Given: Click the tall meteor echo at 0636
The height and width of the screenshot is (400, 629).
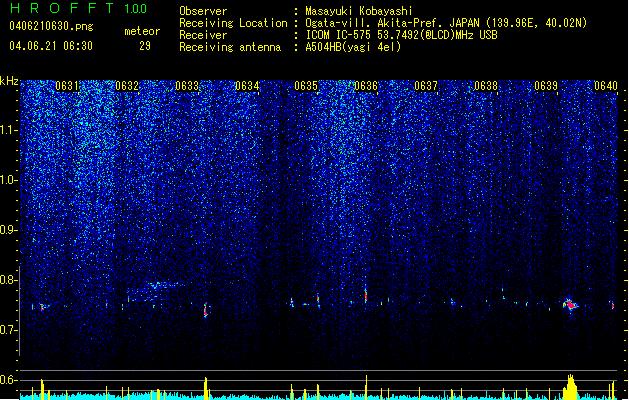Looking at the screenshot, I should tap(366, 295).
